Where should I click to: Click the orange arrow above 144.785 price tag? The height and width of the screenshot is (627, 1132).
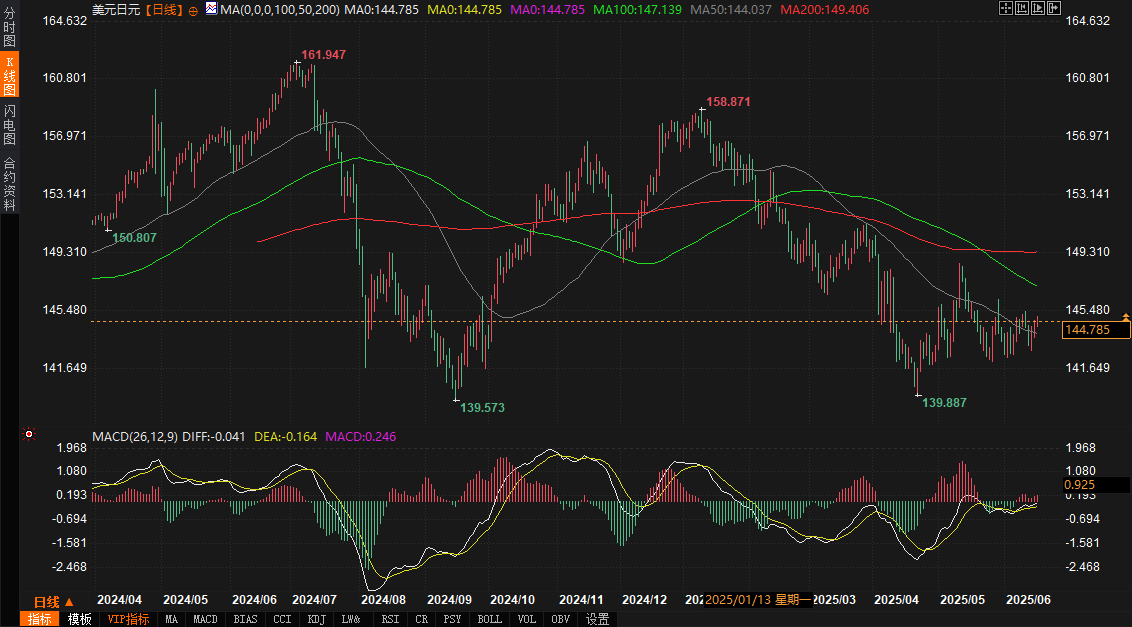[x=1126, y=317]
